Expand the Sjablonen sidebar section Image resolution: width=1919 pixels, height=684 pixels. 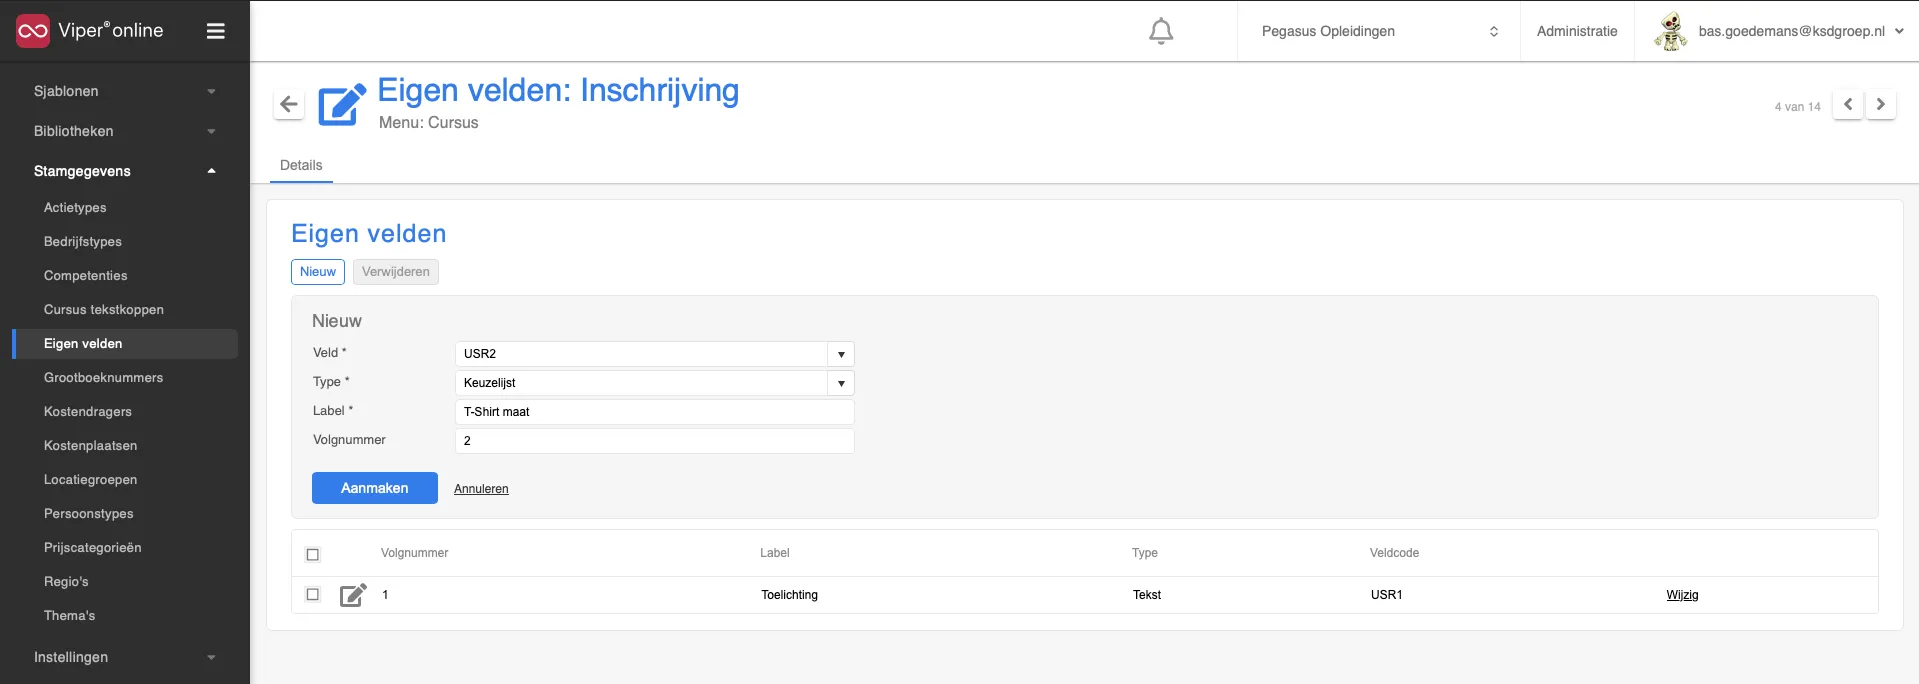(x=125, y=91)
